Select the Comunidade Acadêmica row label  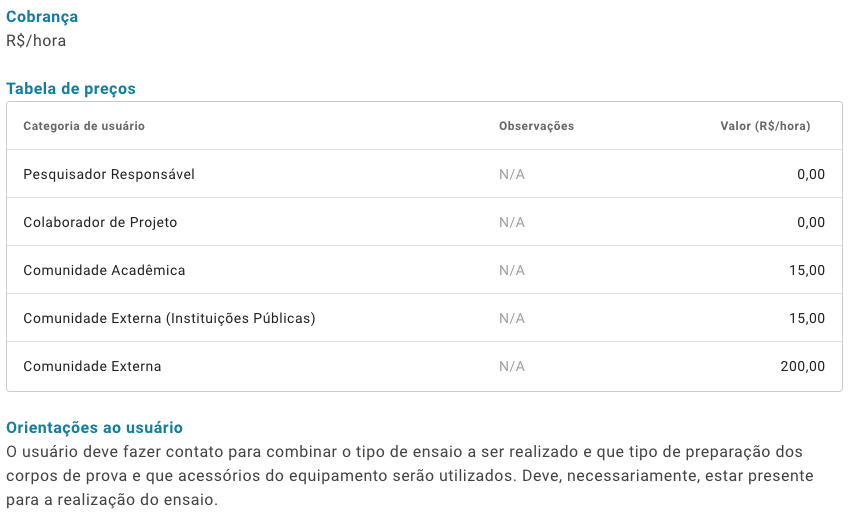pos(104,270)
